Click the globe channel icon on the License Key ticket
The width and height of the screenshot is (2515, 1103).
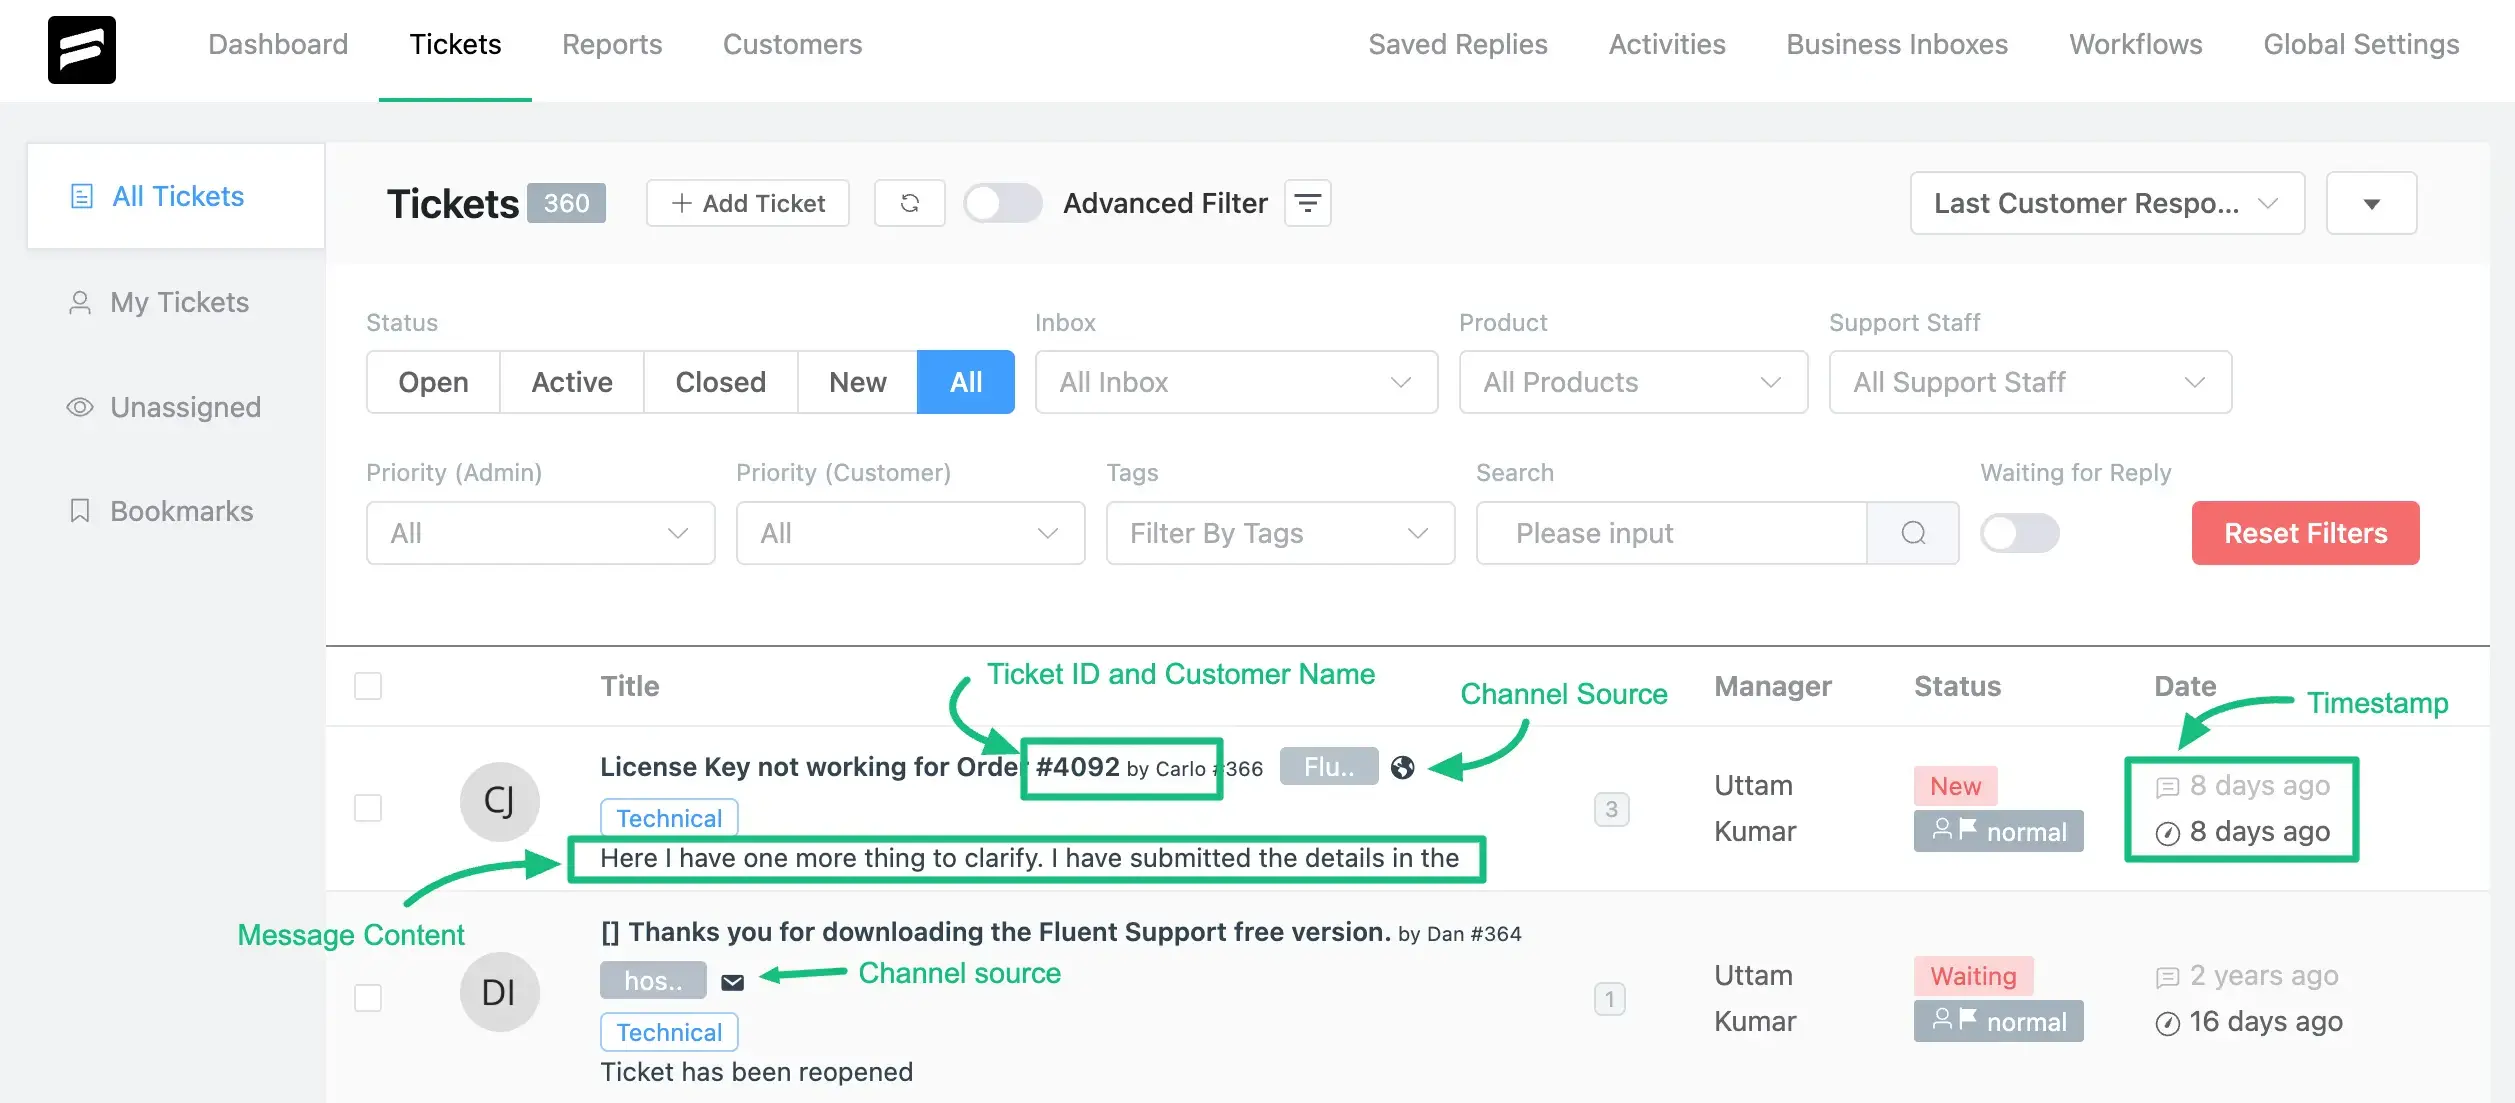[x=1402, y=767]
